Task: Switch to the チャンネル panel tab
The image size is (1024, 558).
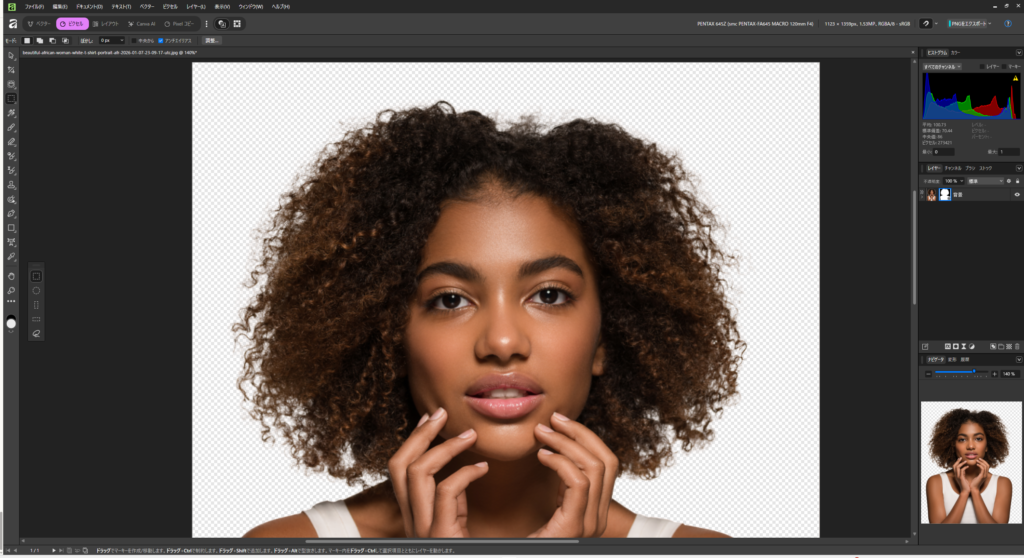Action: (952, 168)
